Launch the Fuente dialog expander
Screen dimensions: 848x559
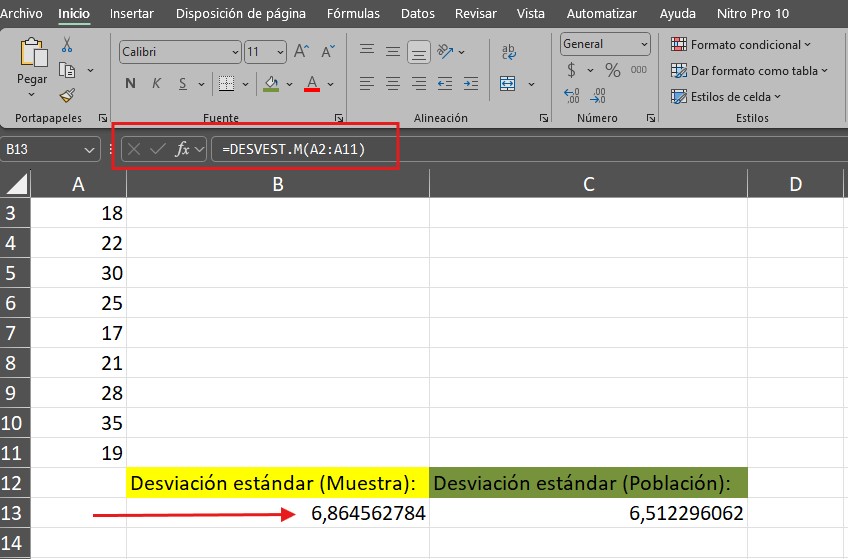pos(339,118)
